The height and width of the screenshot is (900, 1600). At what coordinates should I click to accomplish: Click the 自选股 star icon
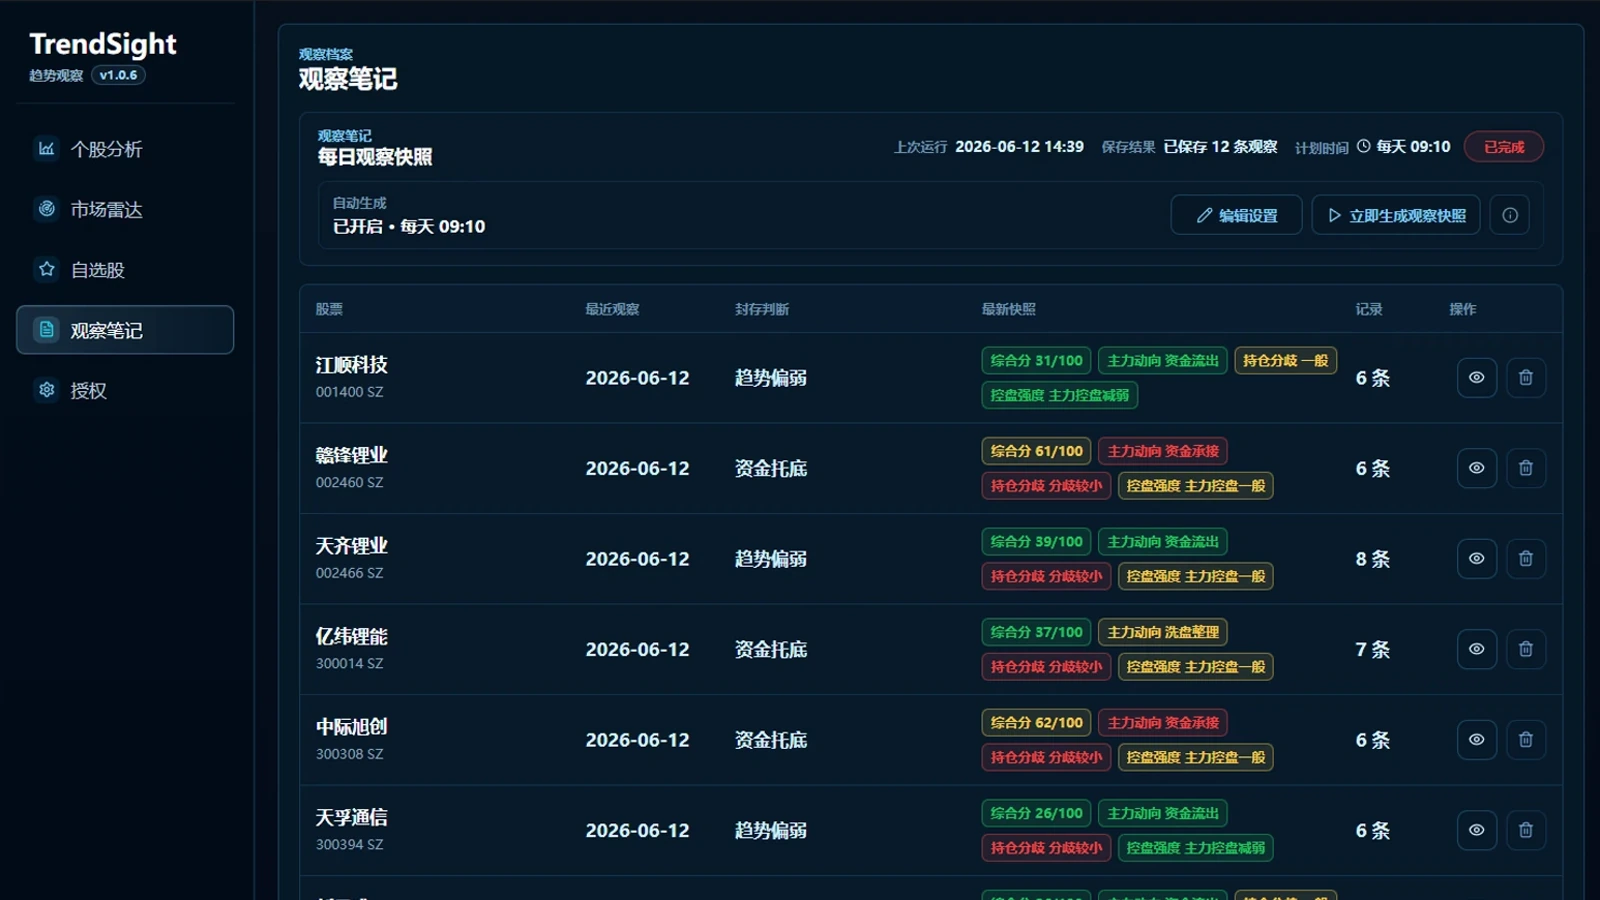(46, 269)
